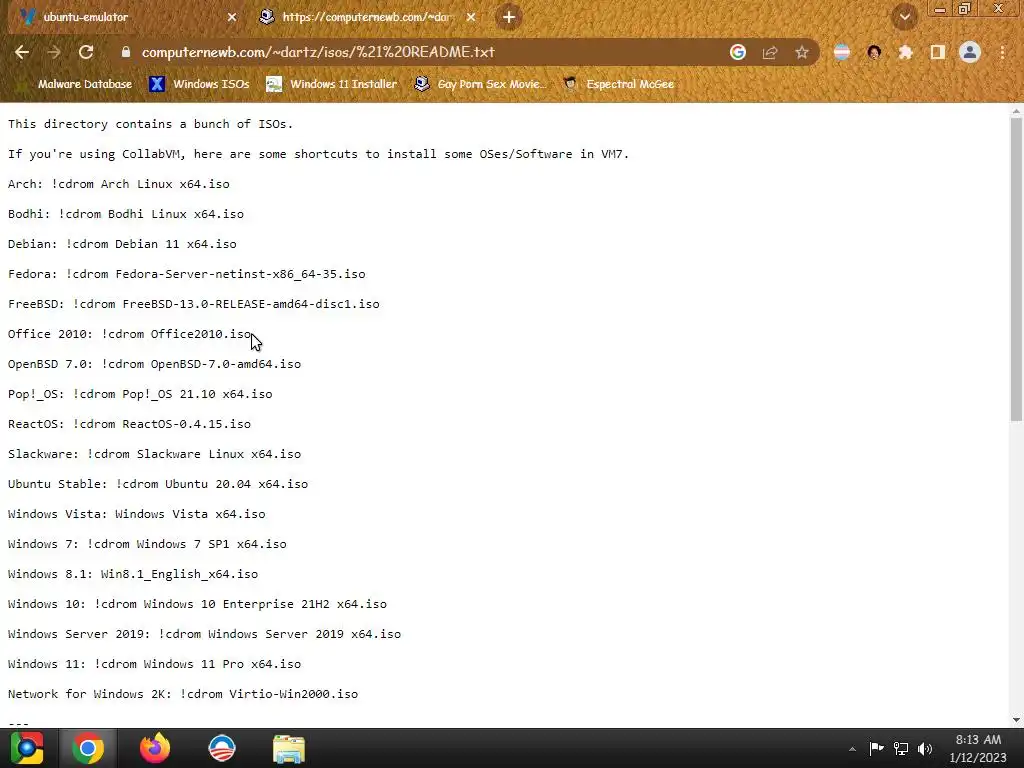
Task: Click the 'Ubuntu Stable' line
Action: (x=158, y=485)
